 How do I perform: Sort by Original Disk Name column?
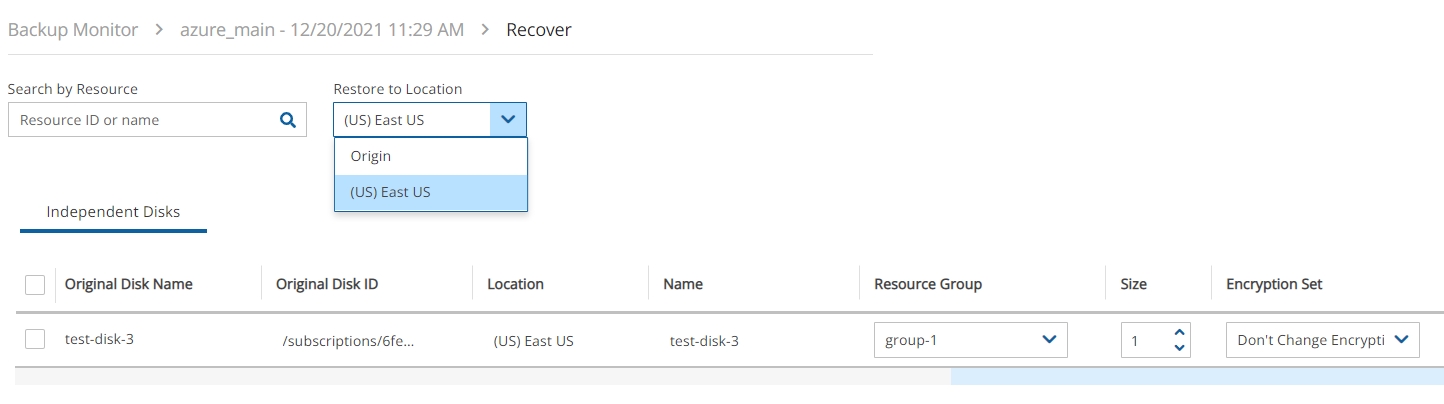(x=129, y=284)
